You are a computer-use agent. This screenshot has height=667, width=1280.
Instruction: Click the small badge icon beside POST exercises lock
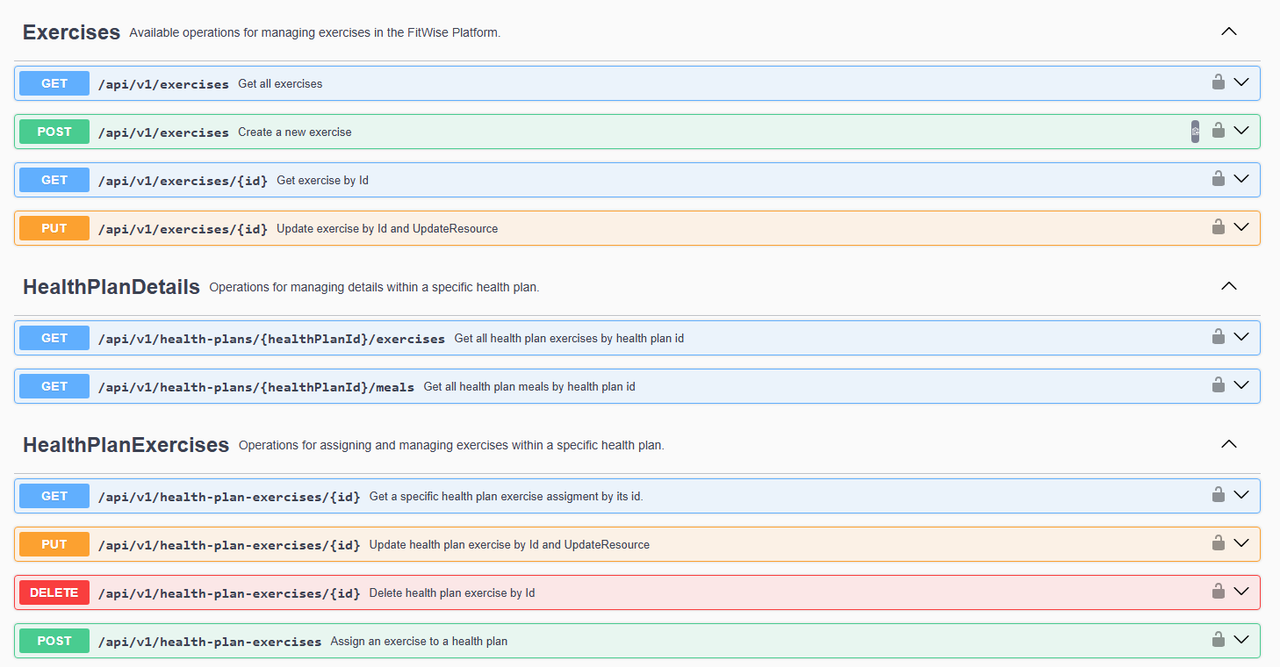1195,131
